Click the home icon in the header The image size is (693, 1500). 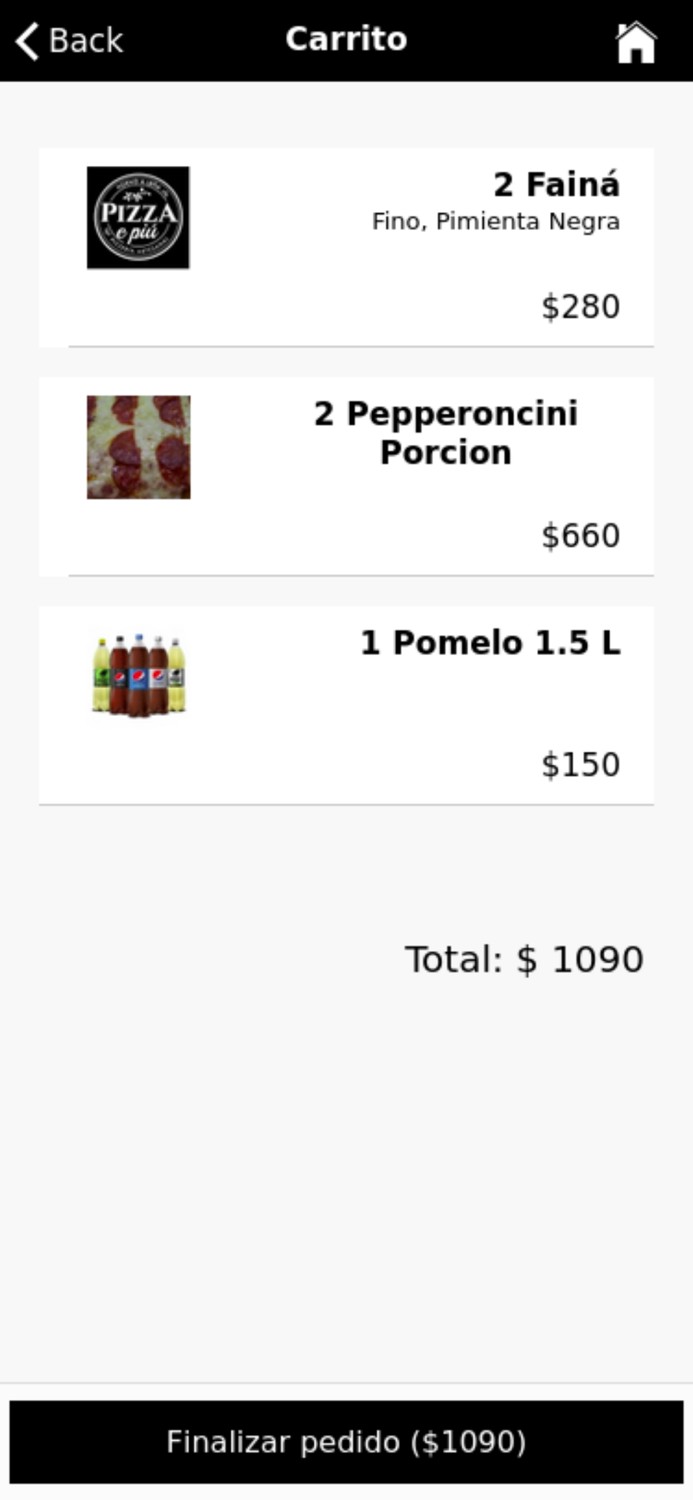636,39
